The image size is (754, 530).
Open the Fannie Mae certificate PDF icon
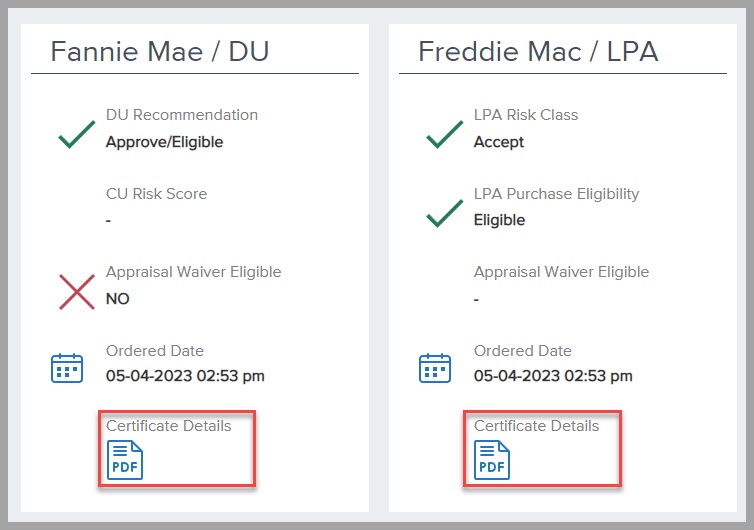click(125, 460)
